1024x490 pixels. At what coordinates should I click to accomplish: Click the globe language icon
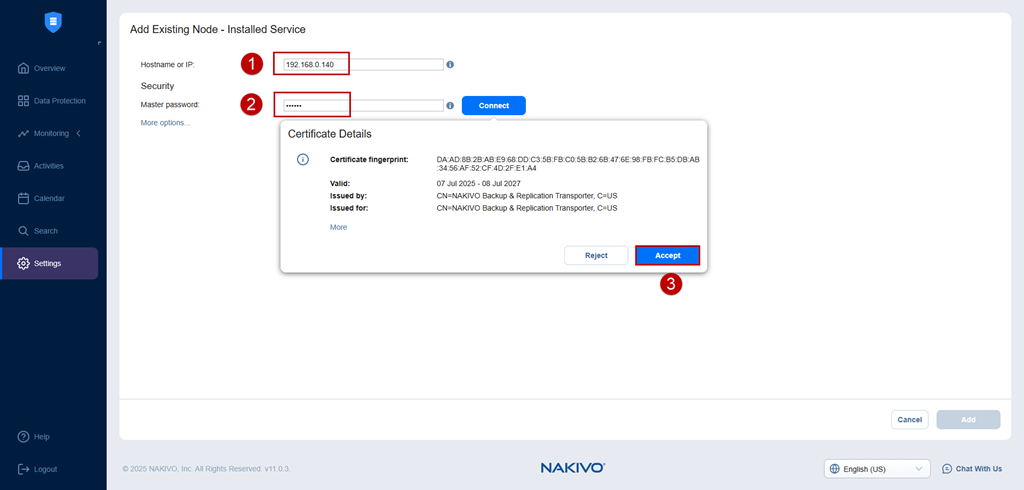[x=835, y=468]
